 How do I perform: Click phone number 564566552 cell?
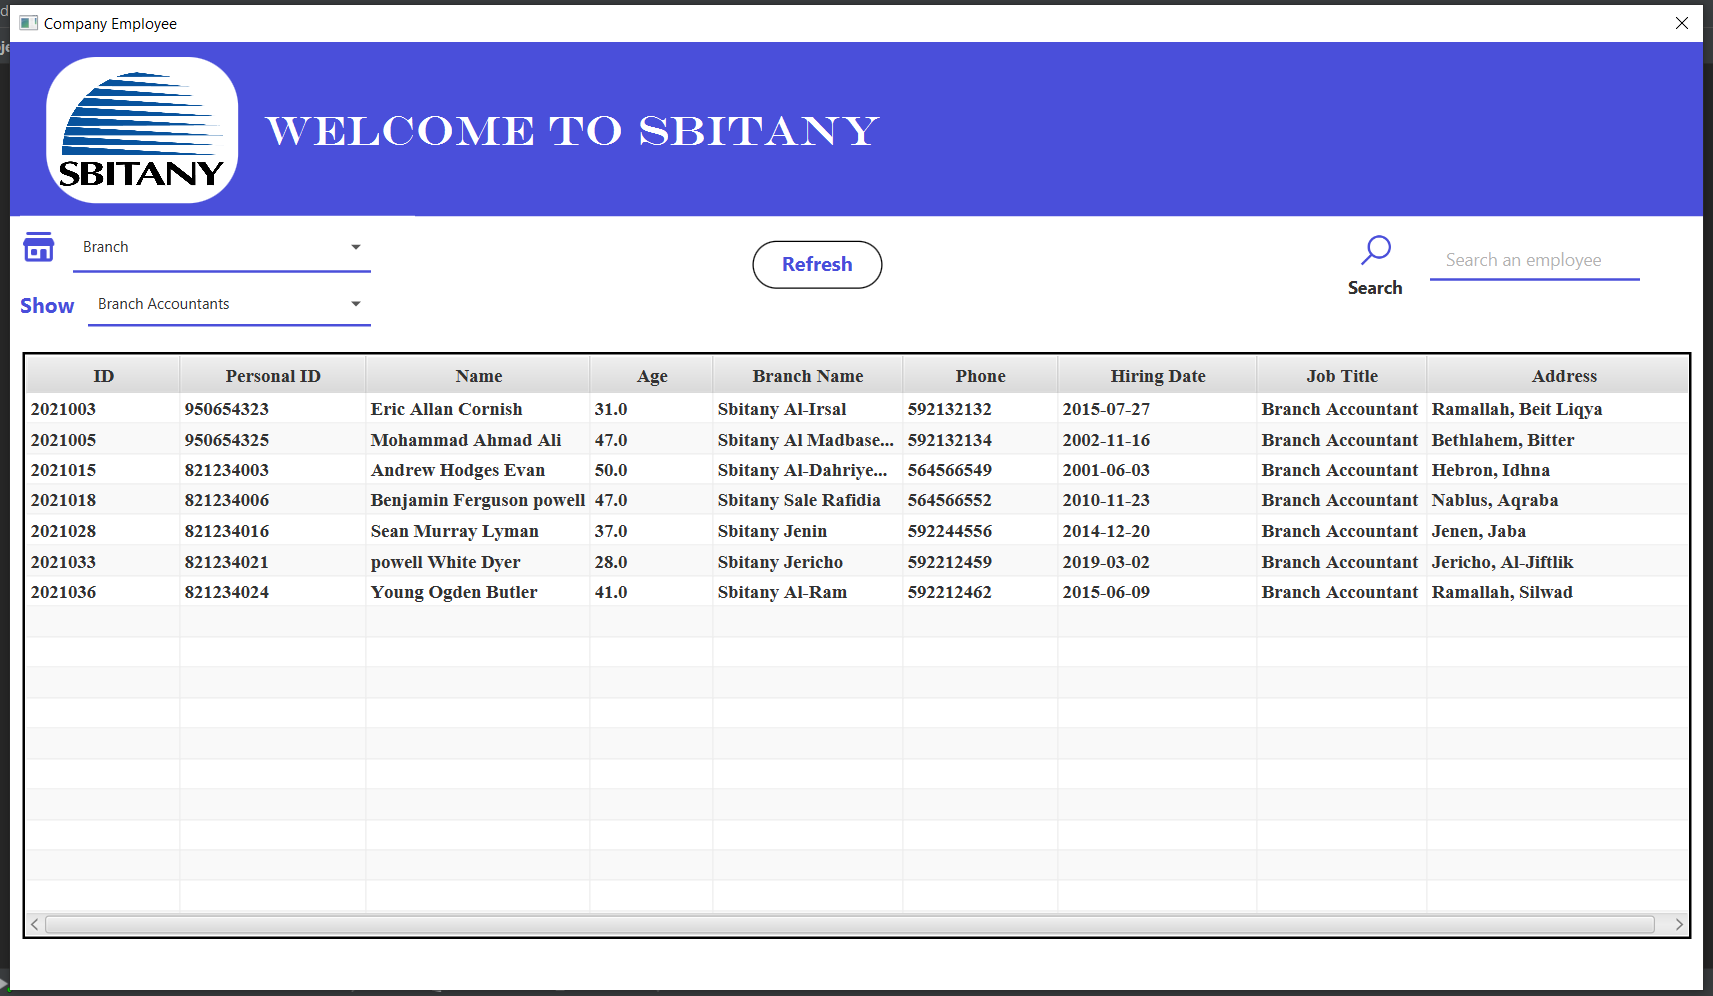click(x=980, y=500)
